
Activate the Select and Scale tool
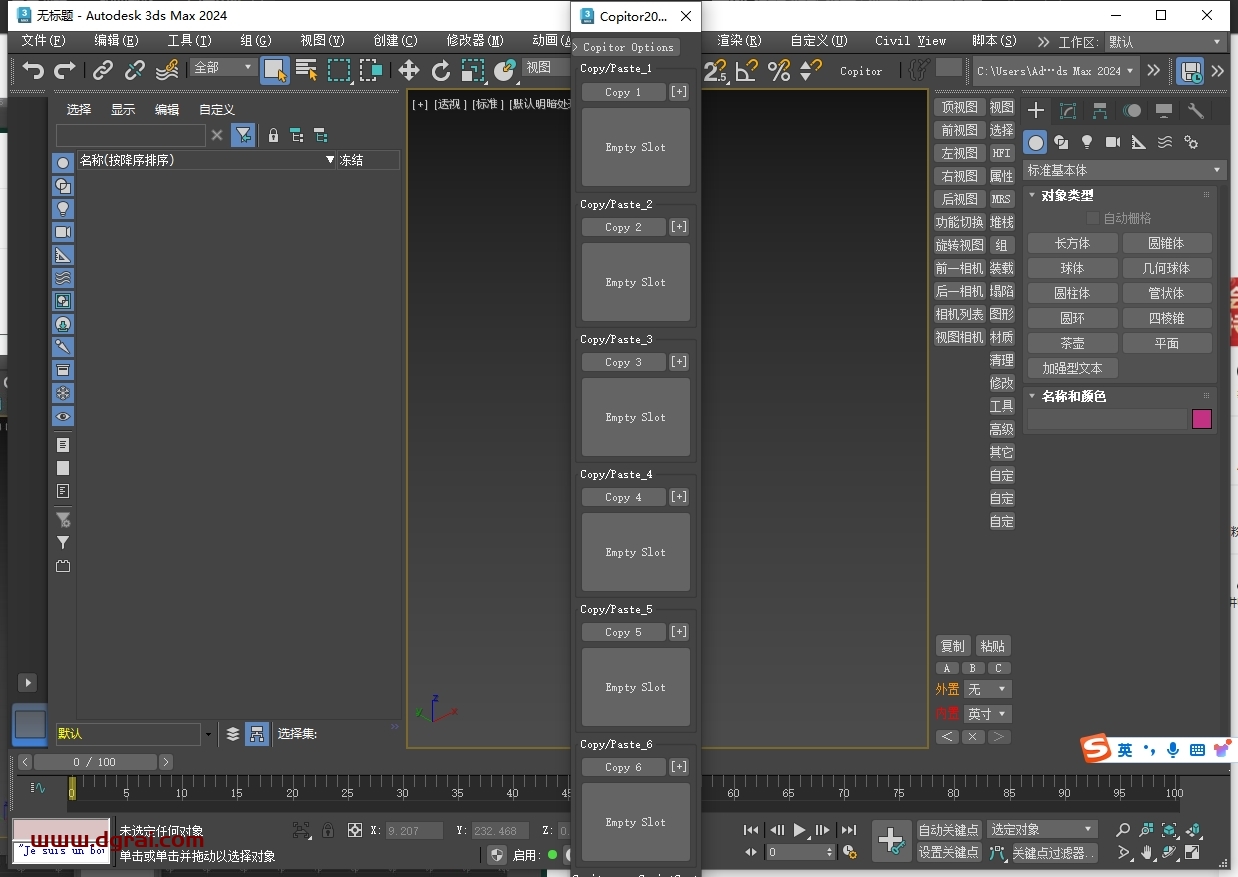473,70
